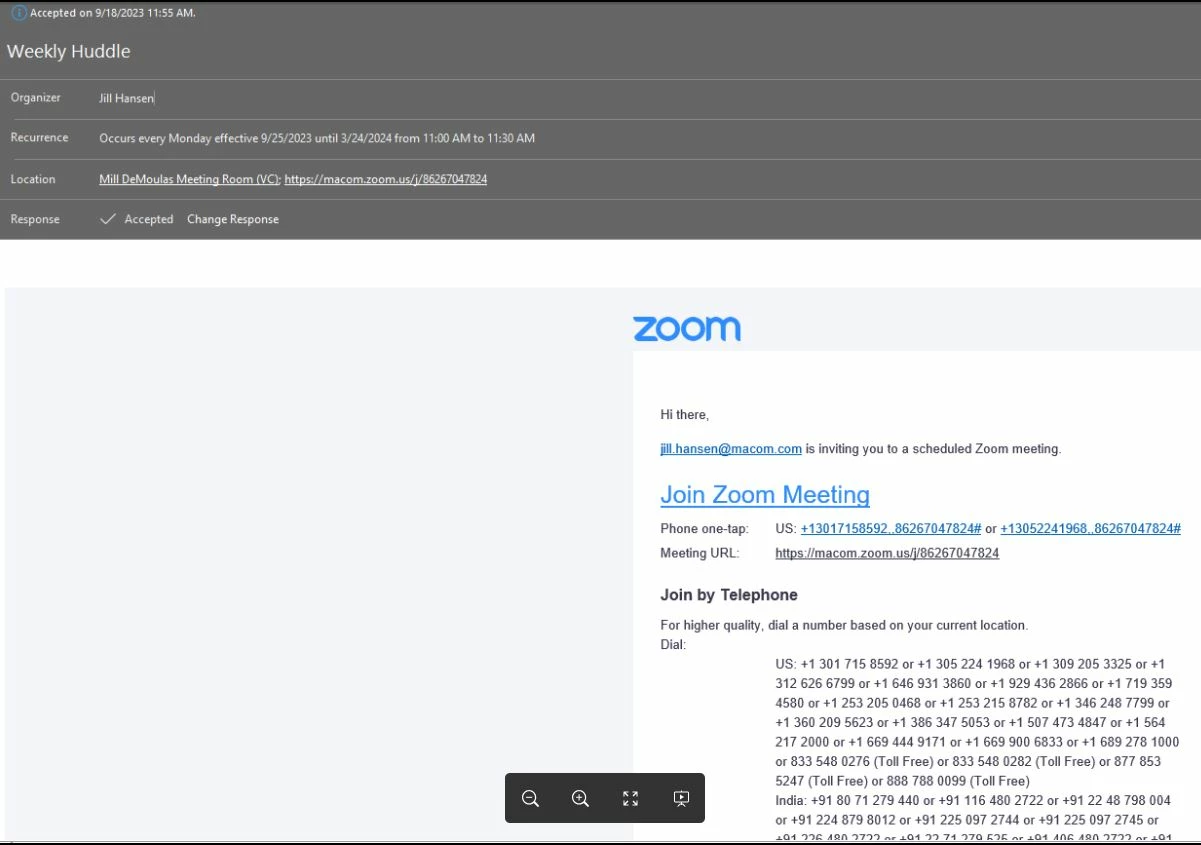The height and width of the screenshot is (845, 1201).
Task: Click the Accepted response status text
Action: click(149, 219)
